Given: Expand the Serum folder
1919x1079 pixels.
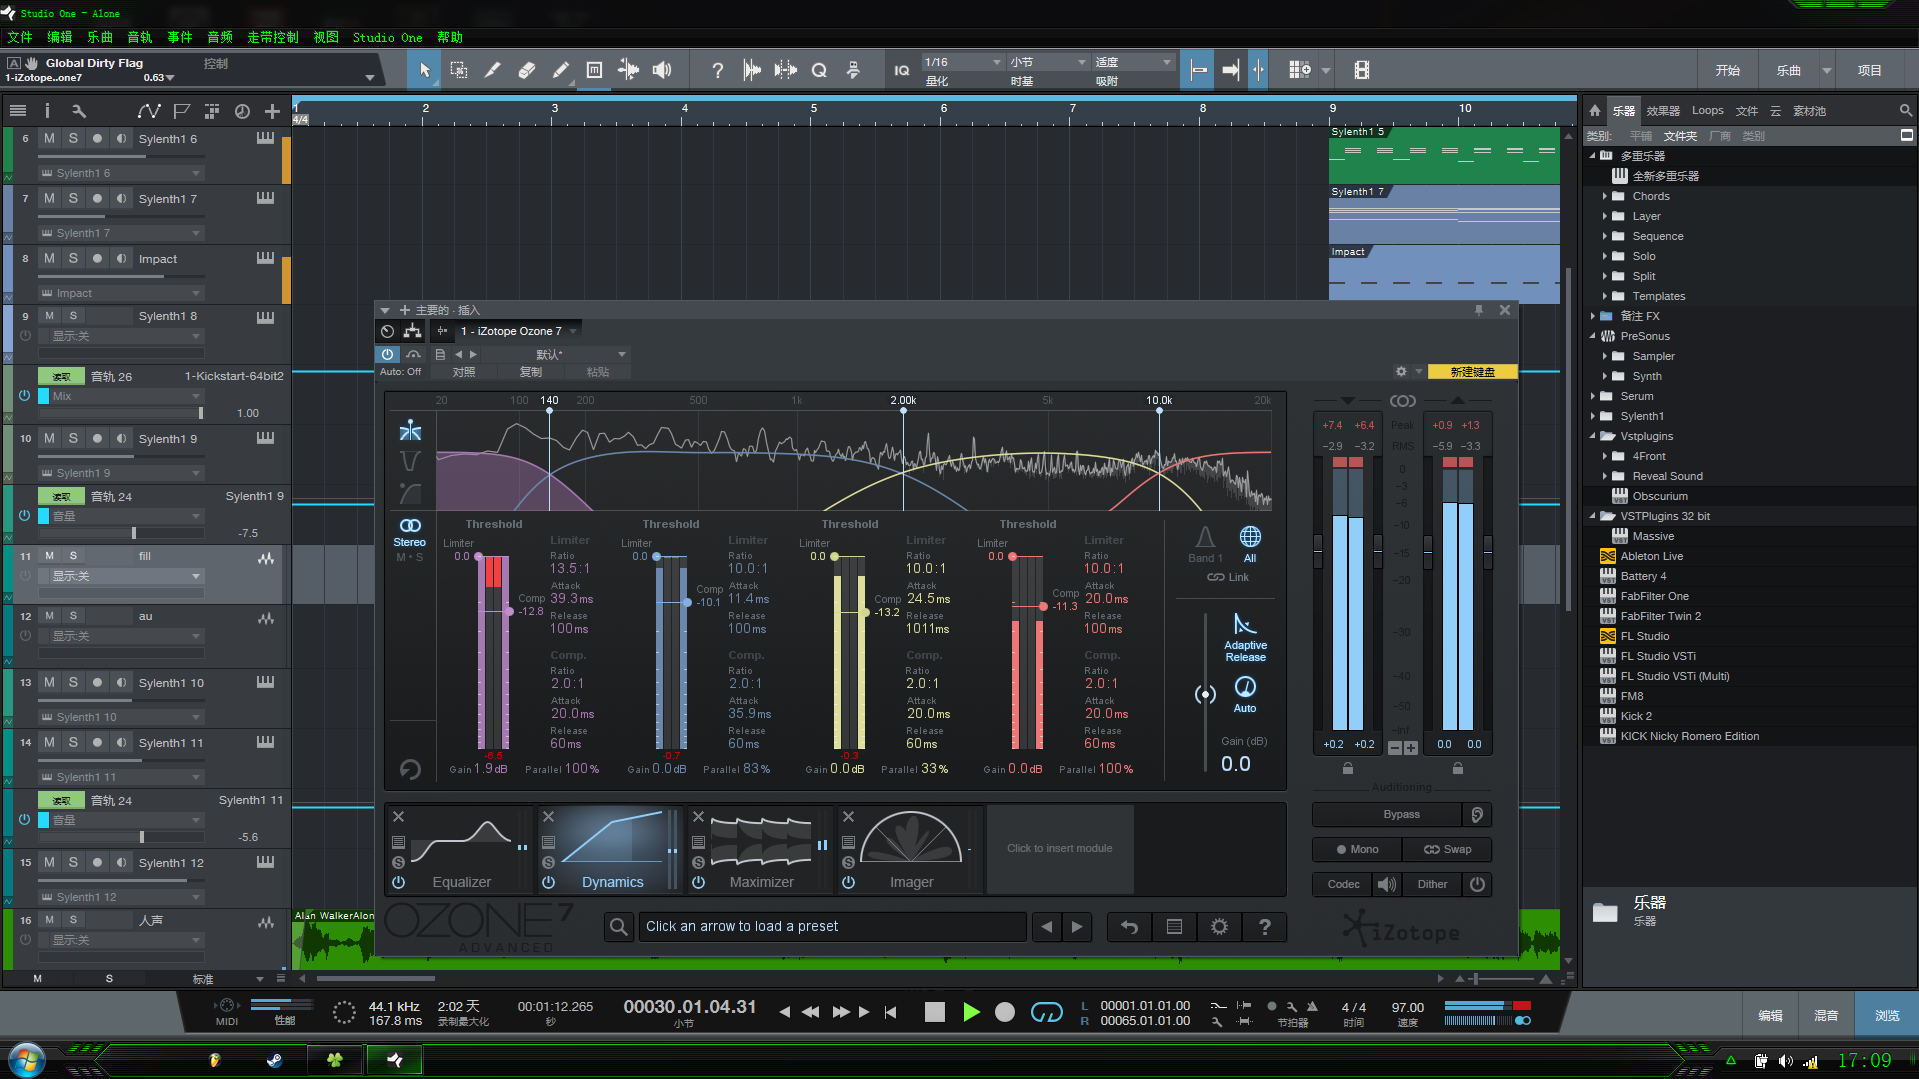Looking at the screenshot, I should pos(1593,396).
